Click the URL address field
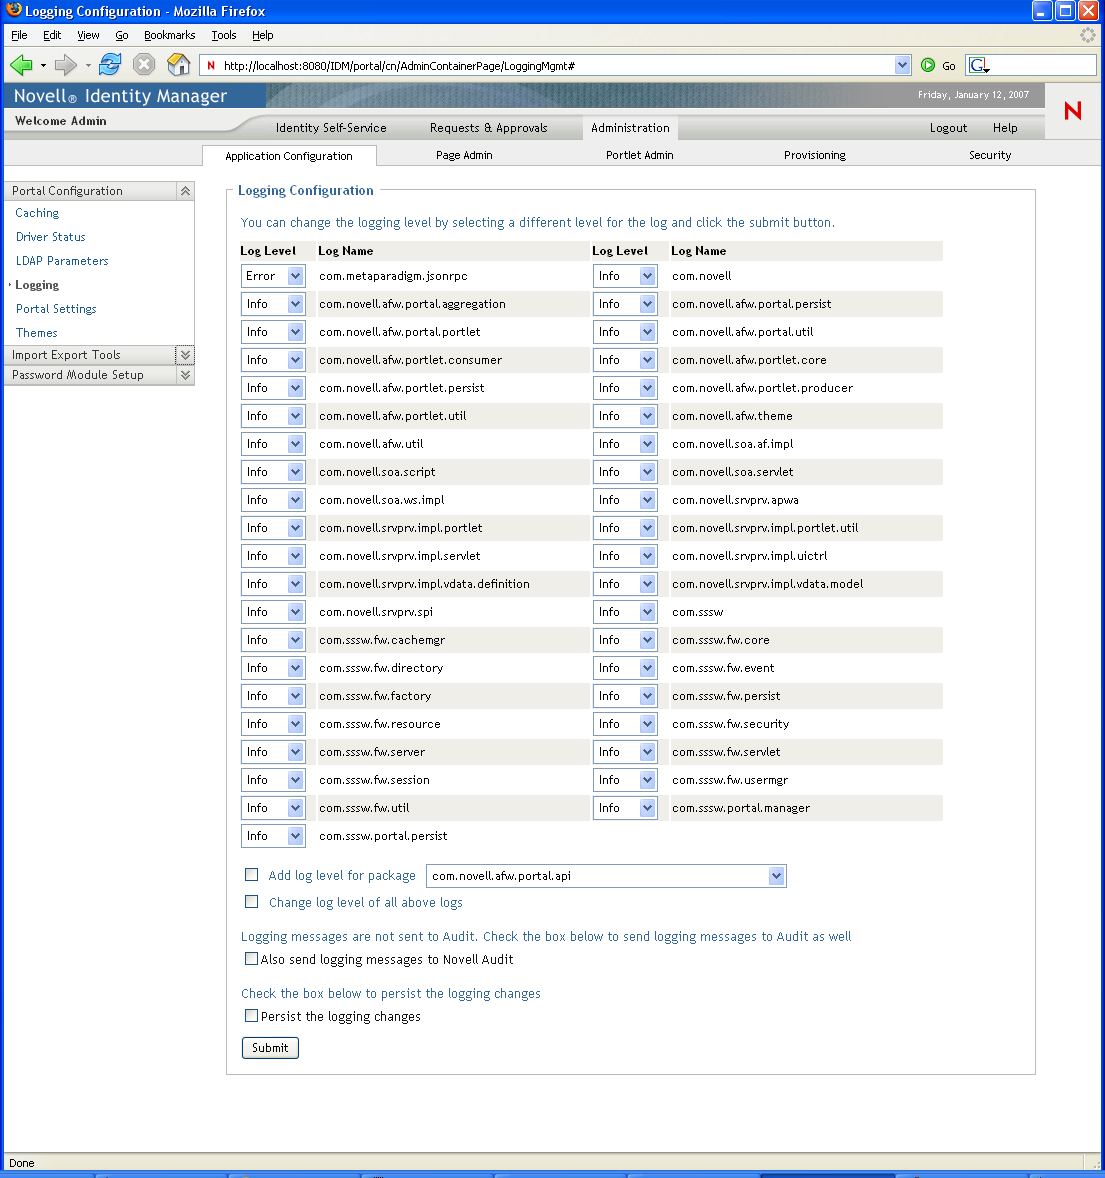The width and height of the screenshot is (1105, 1178). (x=556, y=65)
